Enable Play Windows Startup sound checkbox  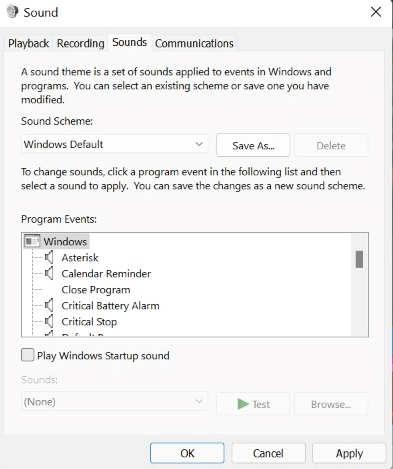point(27,355)
